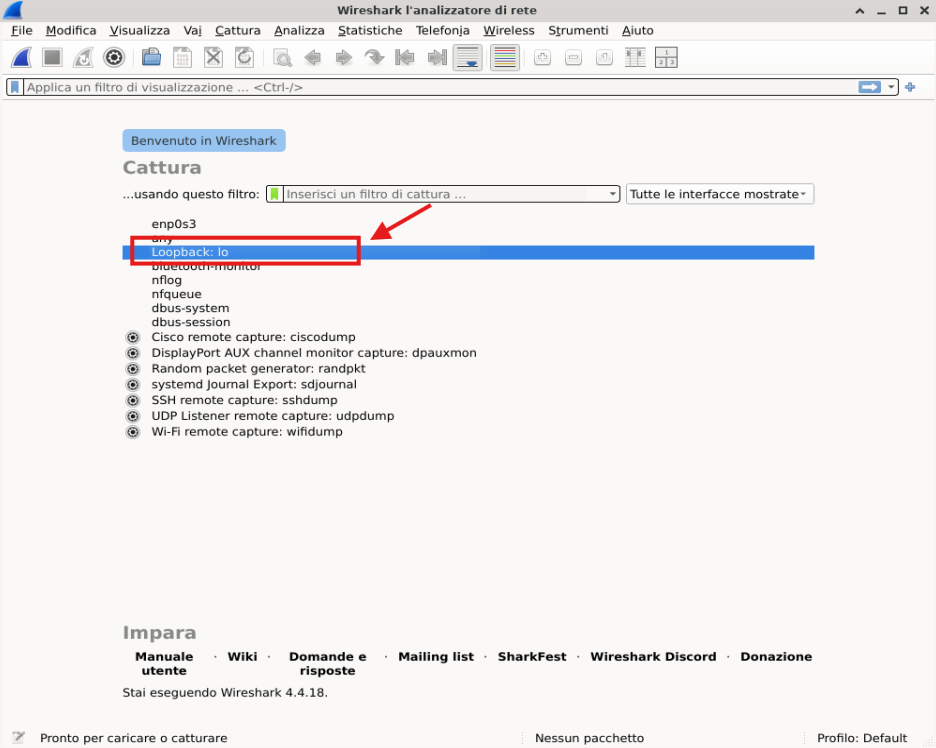
Task: Click gear icon beside udpdump
Action: click(x=133, y=416)
